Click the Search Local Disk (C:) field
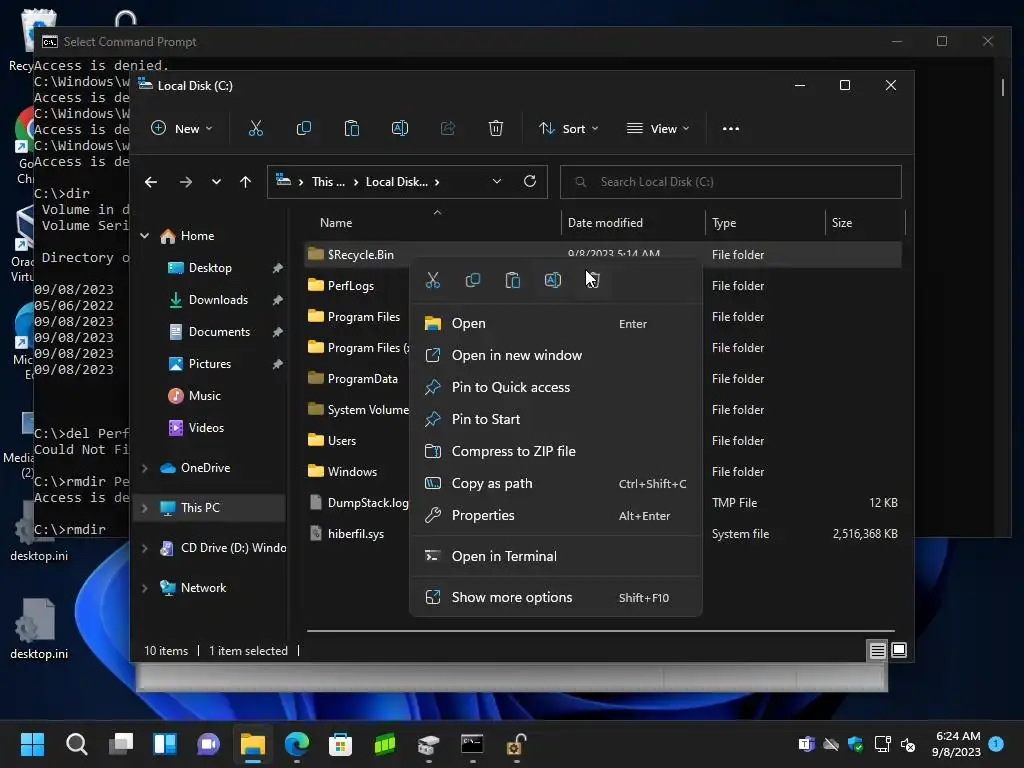The height and width of the screenshot is (768, 1024). pos(731,182)
